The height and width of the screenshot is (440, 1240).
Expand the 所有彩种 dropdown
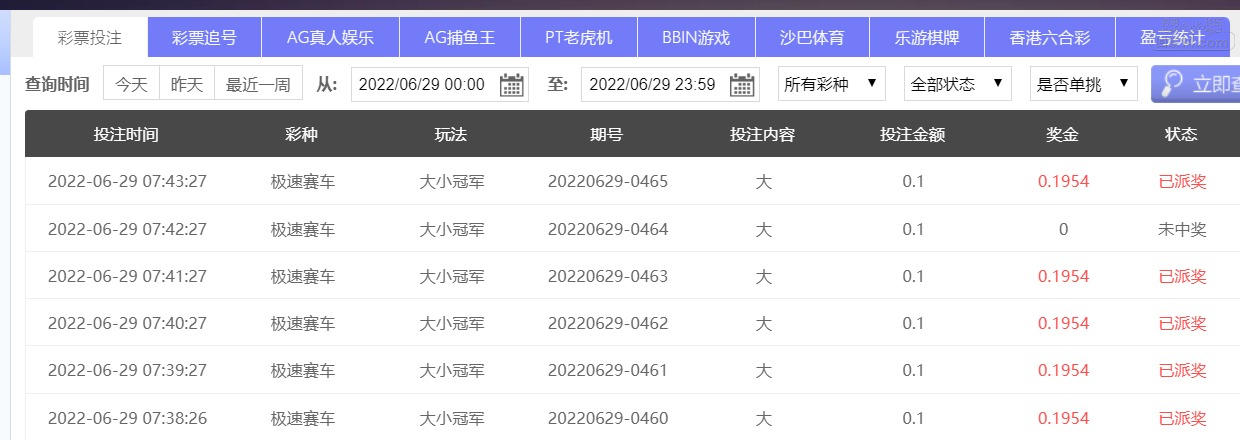831,85
